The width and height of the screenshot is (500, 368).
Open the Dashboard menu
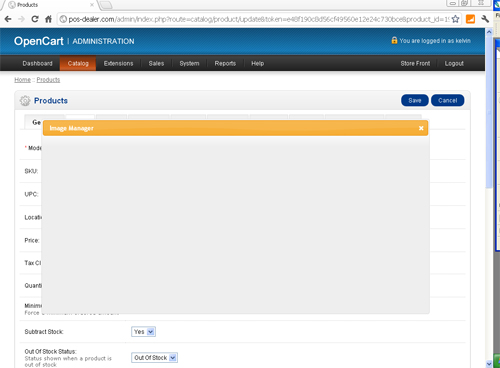click(x=37, y=63)
